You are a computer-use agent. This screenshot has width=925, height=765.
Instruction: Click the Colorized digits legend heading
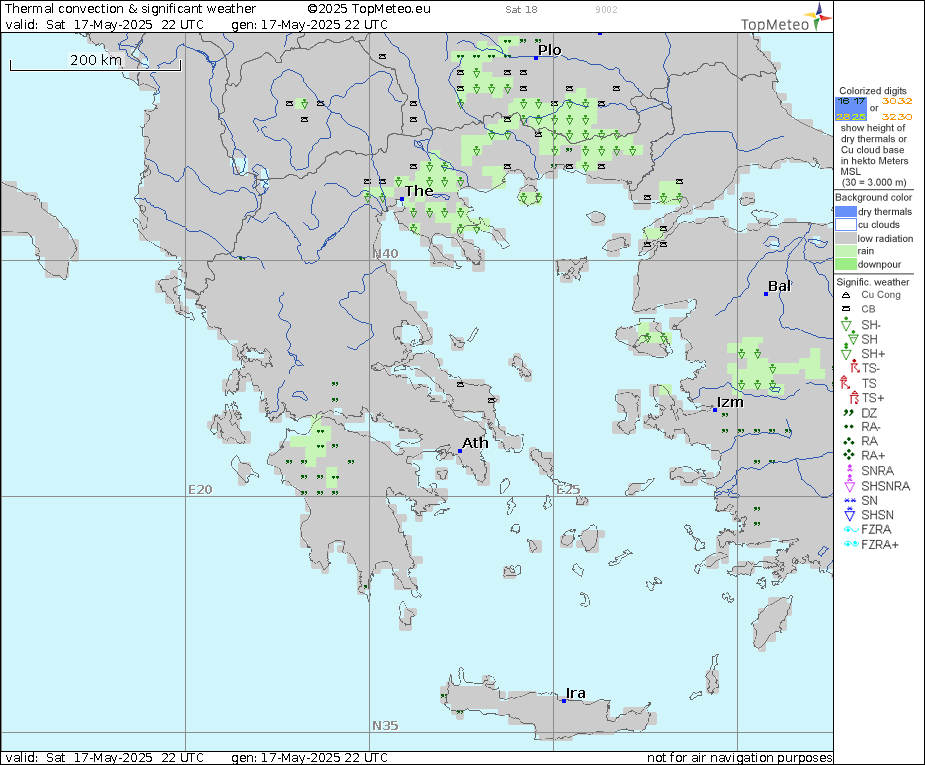click(x=872, y=91)
